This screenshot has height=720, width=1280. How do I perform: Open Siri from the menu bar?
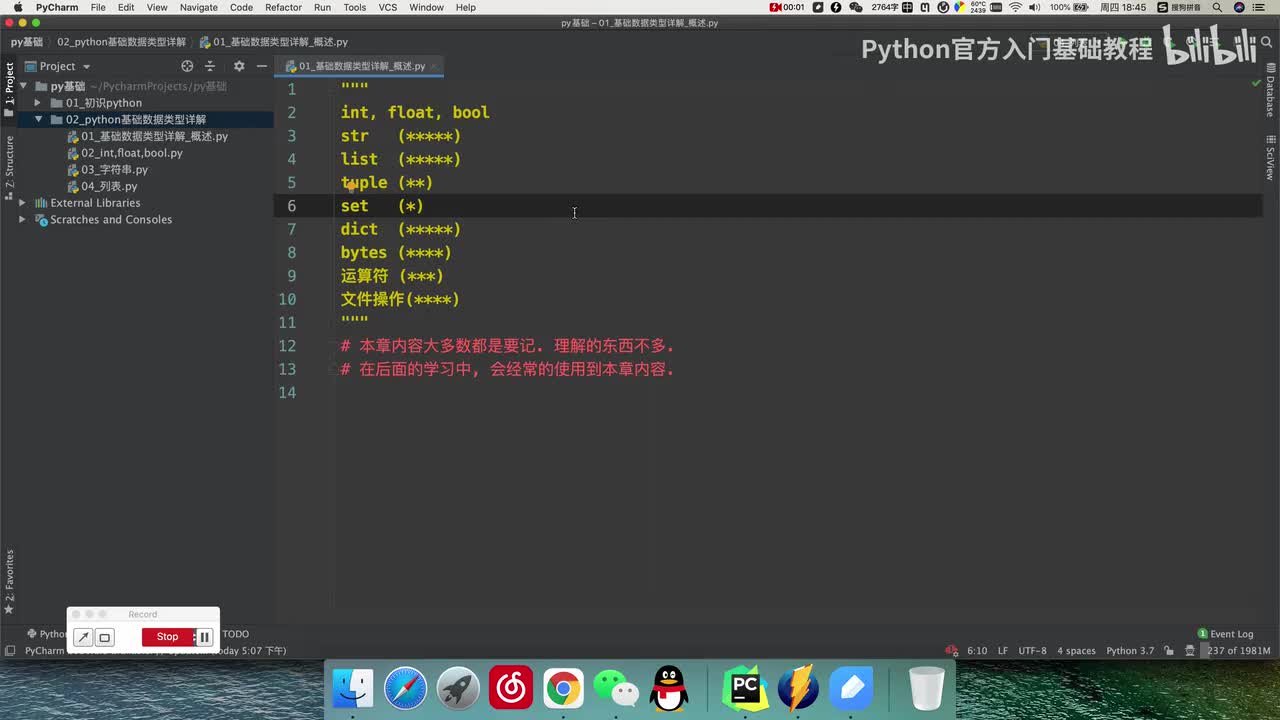pyautogui.click(x=1240, y=7)
